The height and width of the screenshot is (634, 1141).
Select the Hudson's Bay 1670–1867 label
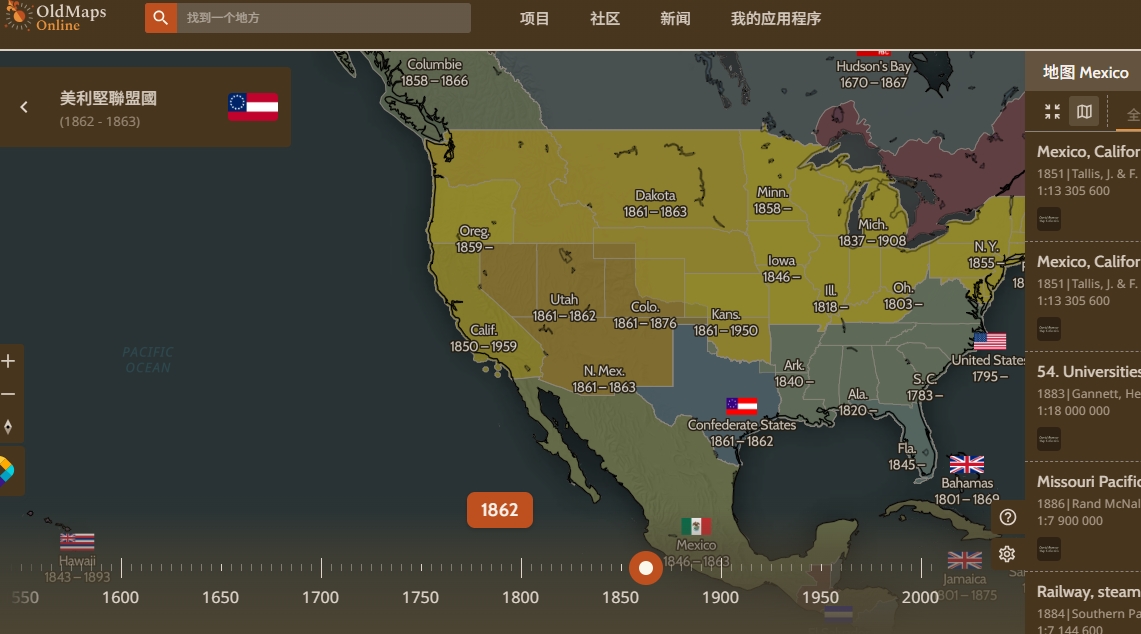pyautogui.click(x=873, y=74)
